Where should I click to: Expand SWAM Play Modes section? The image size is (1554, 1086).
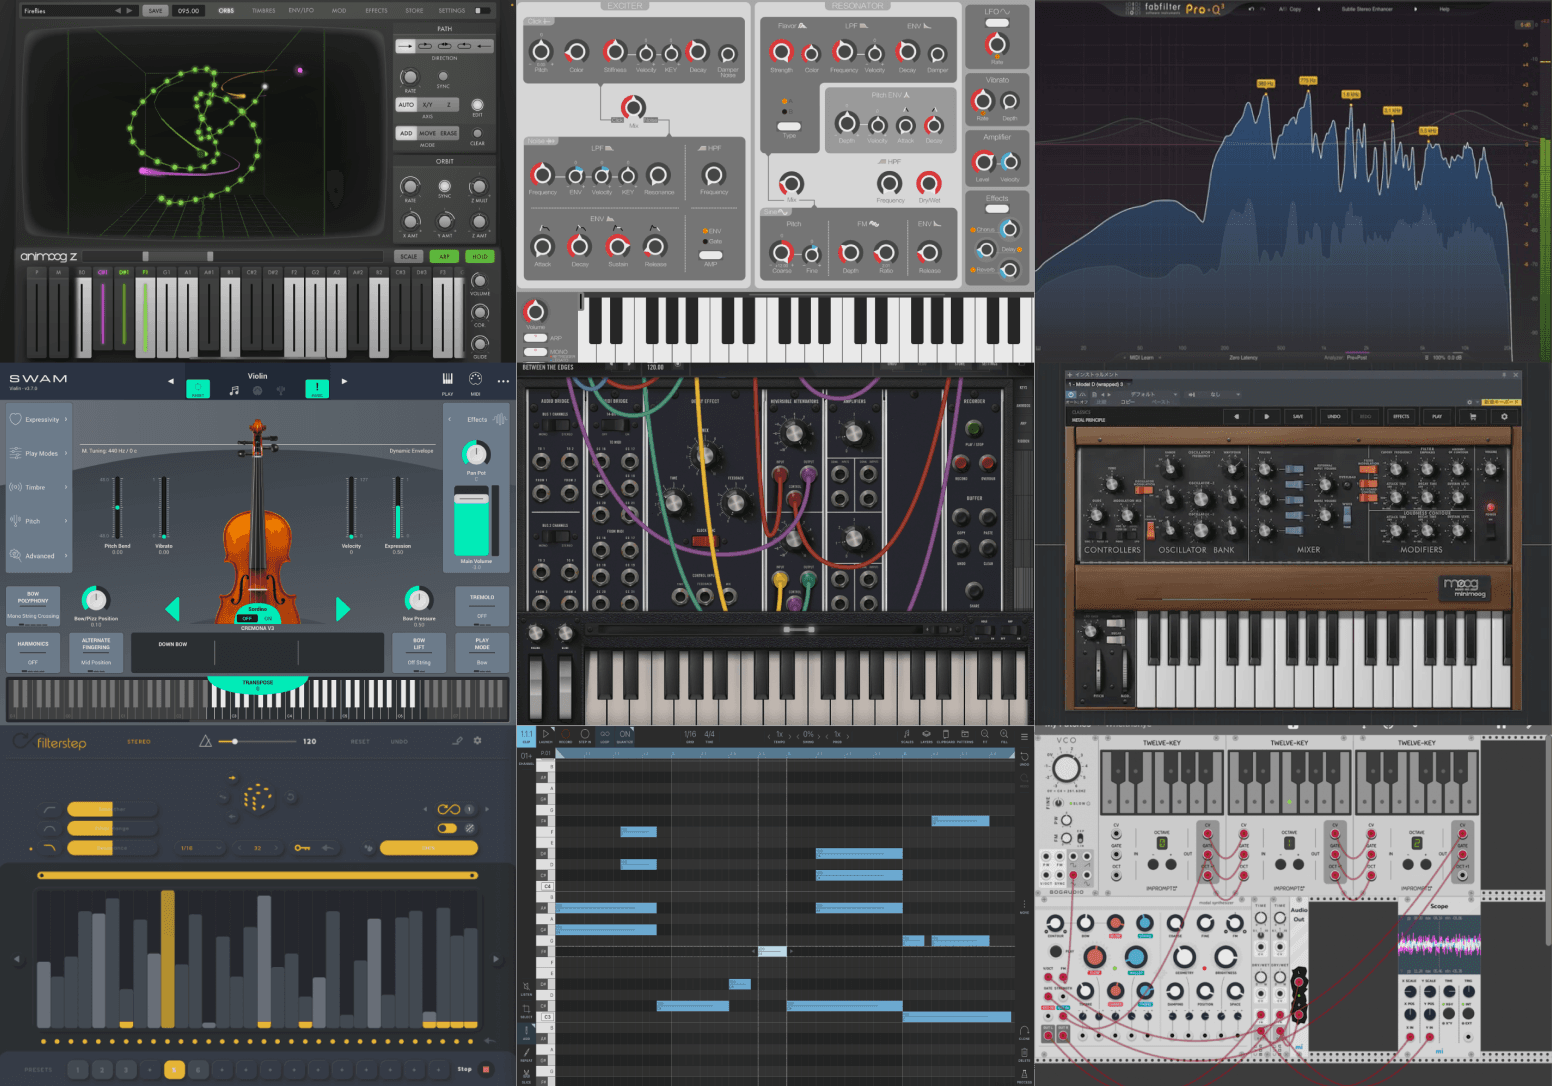click(38, 453)
